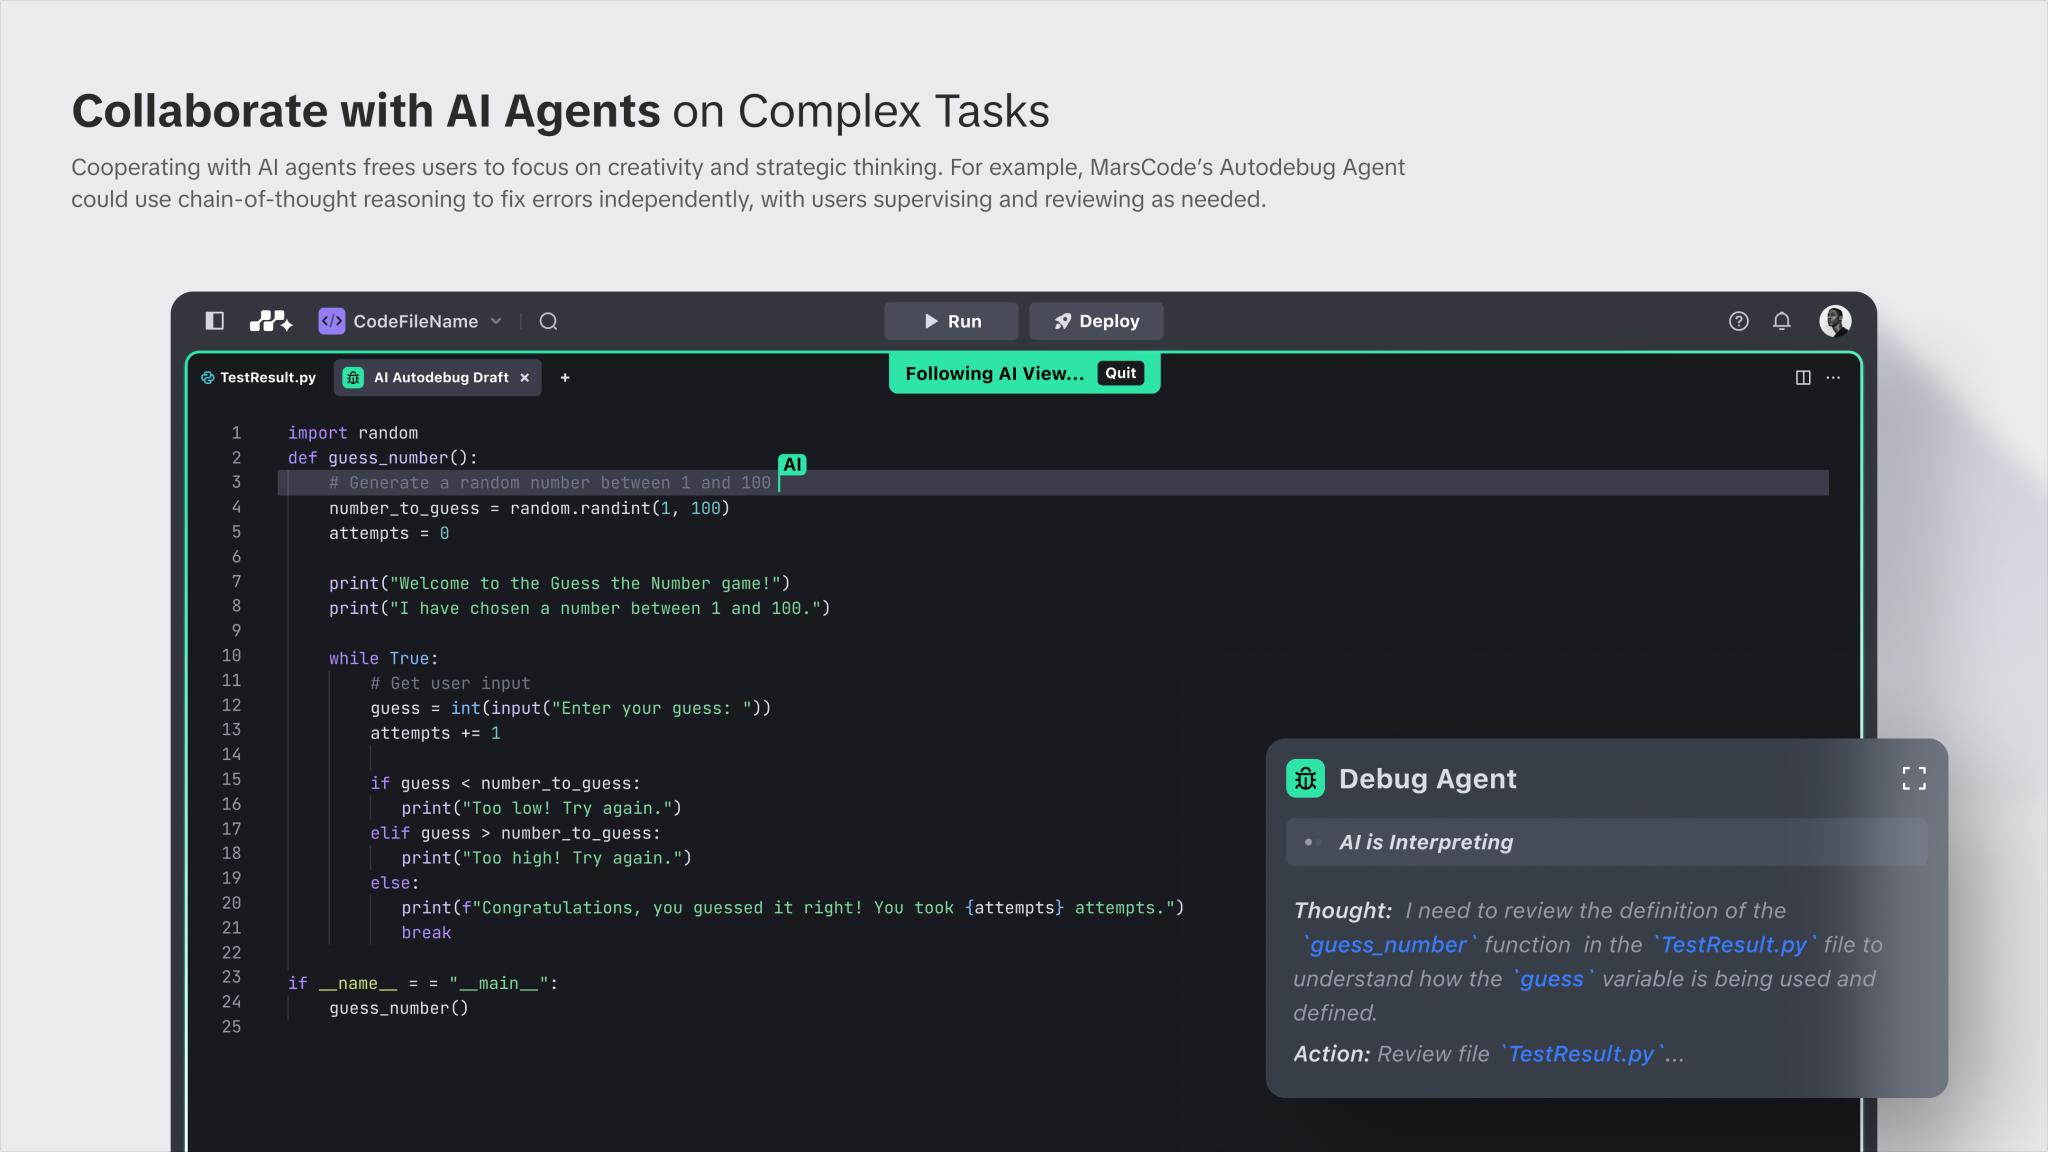Switch to TestResult.py tab
This screenshot has height=1152, width=2048.
[x=259, y=378]
